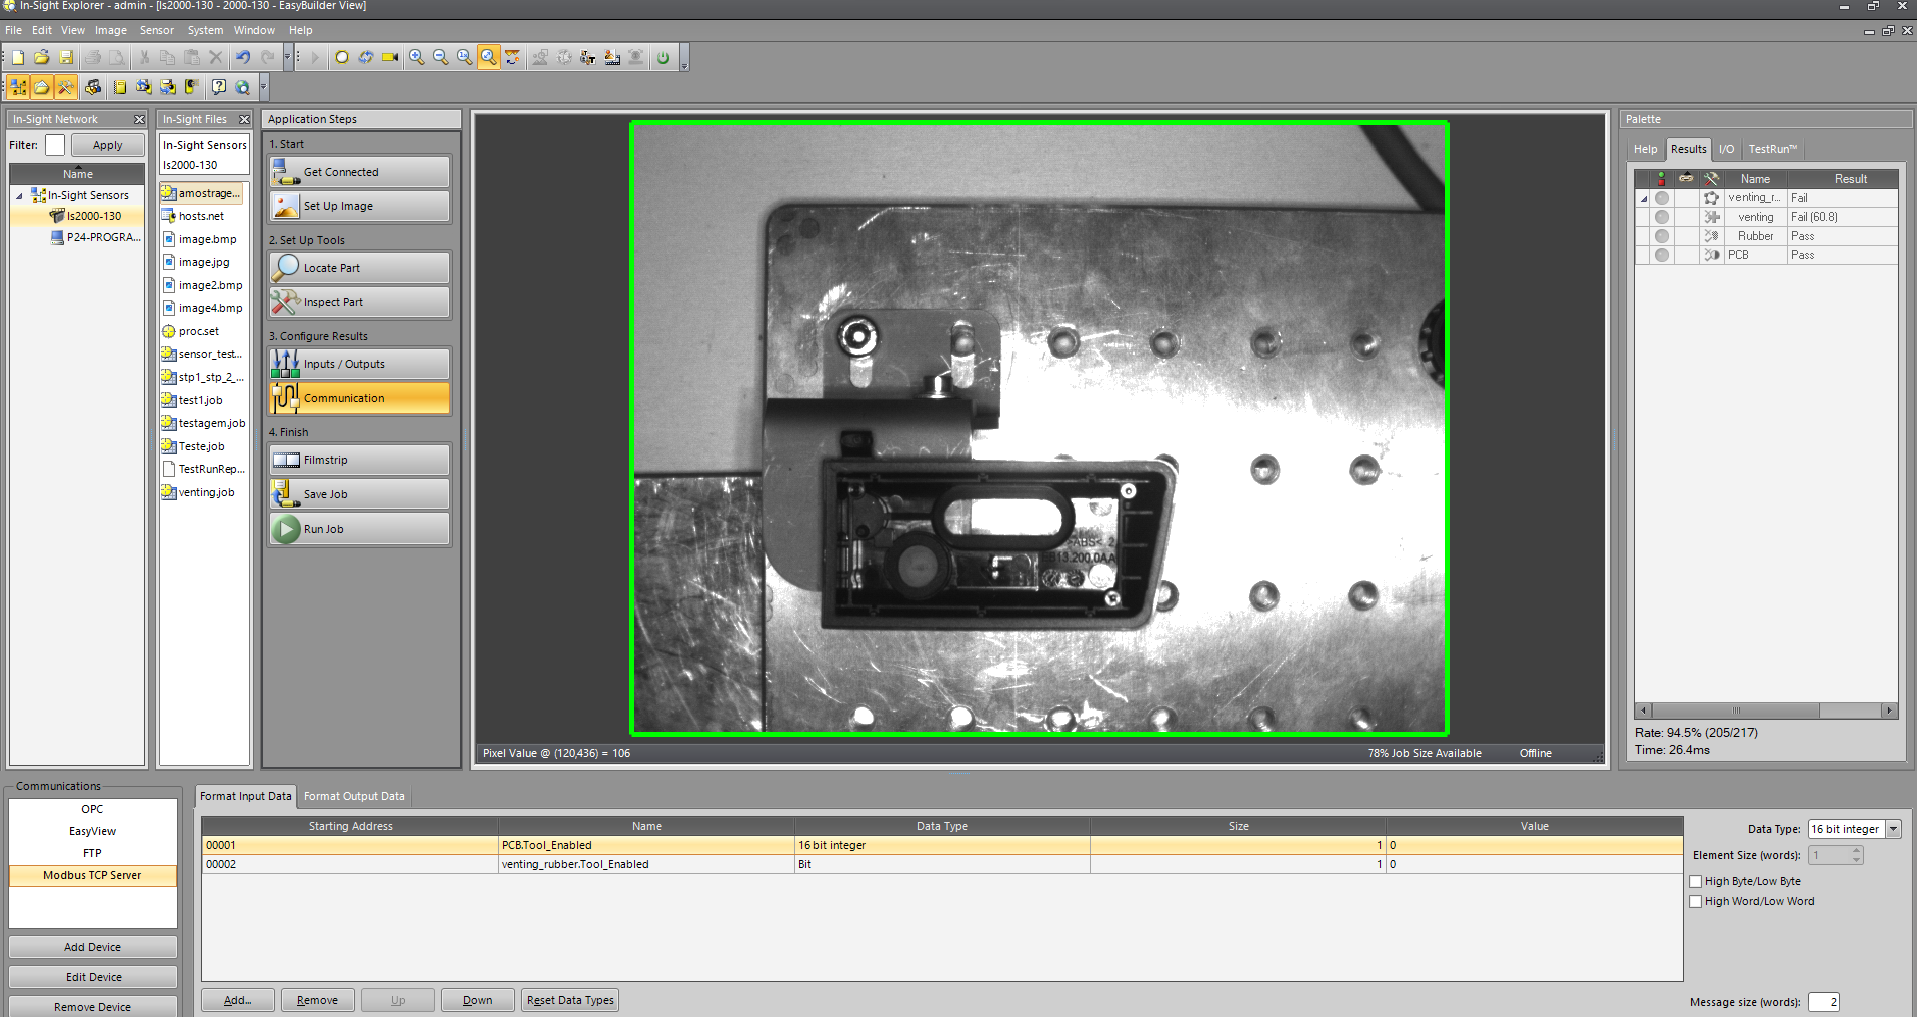
Task: Click the yellow Live Video camera icon
Action: (x=390, y=58)
